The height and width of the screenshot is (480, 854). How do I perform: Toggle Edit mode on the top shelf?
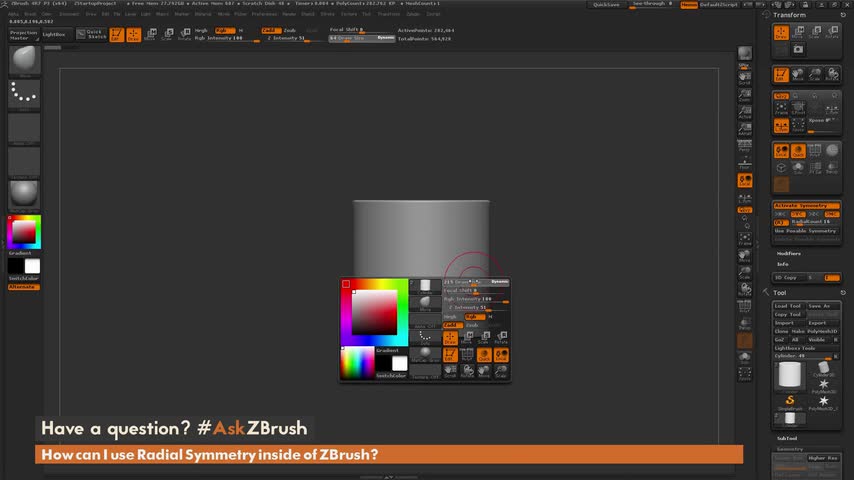click(117, 35)
